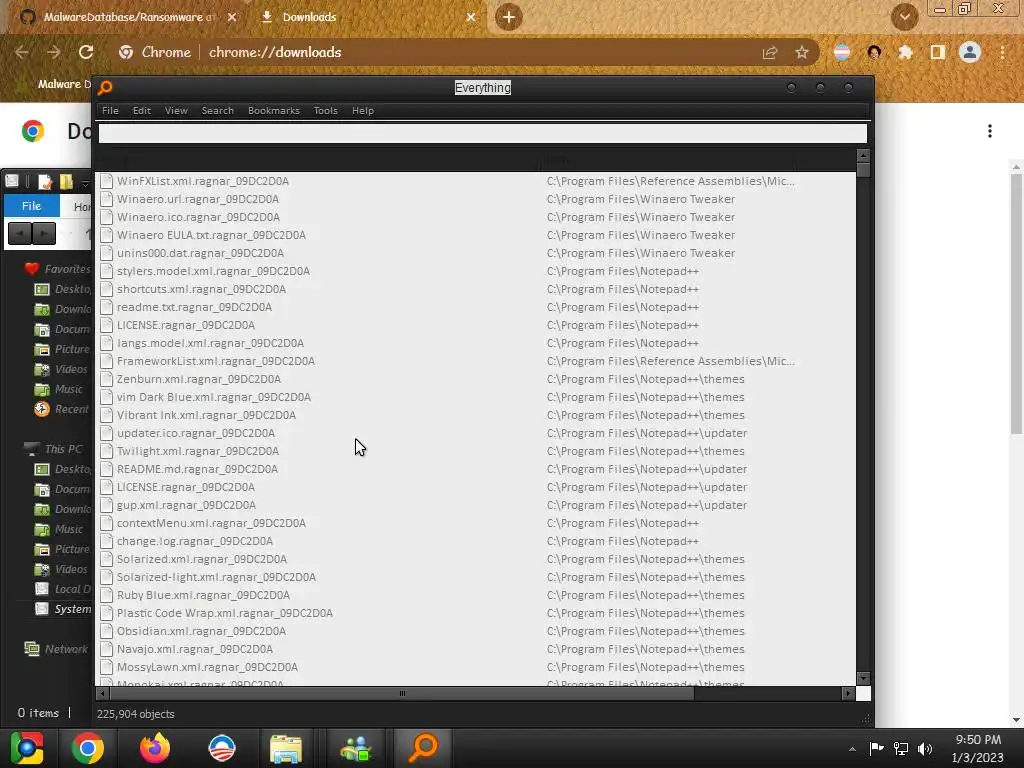This screenshot has width=1024, height=768.
Task: Click the right arrow of horizontal scrollbar
Action: pyautogui.click(x=848, y=694)
